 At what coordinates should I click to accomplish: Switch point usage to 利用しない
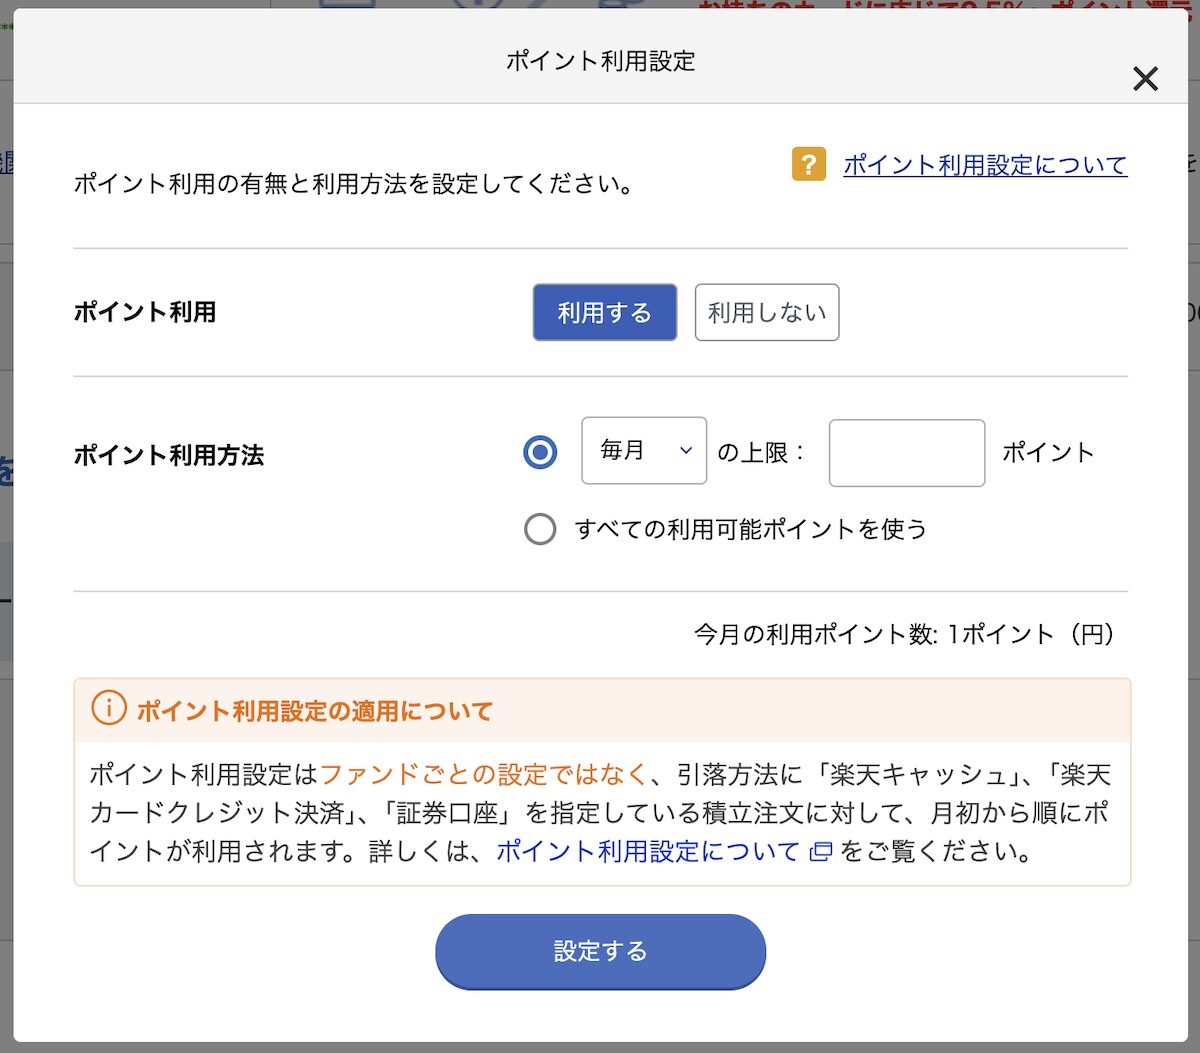point(766,312)
